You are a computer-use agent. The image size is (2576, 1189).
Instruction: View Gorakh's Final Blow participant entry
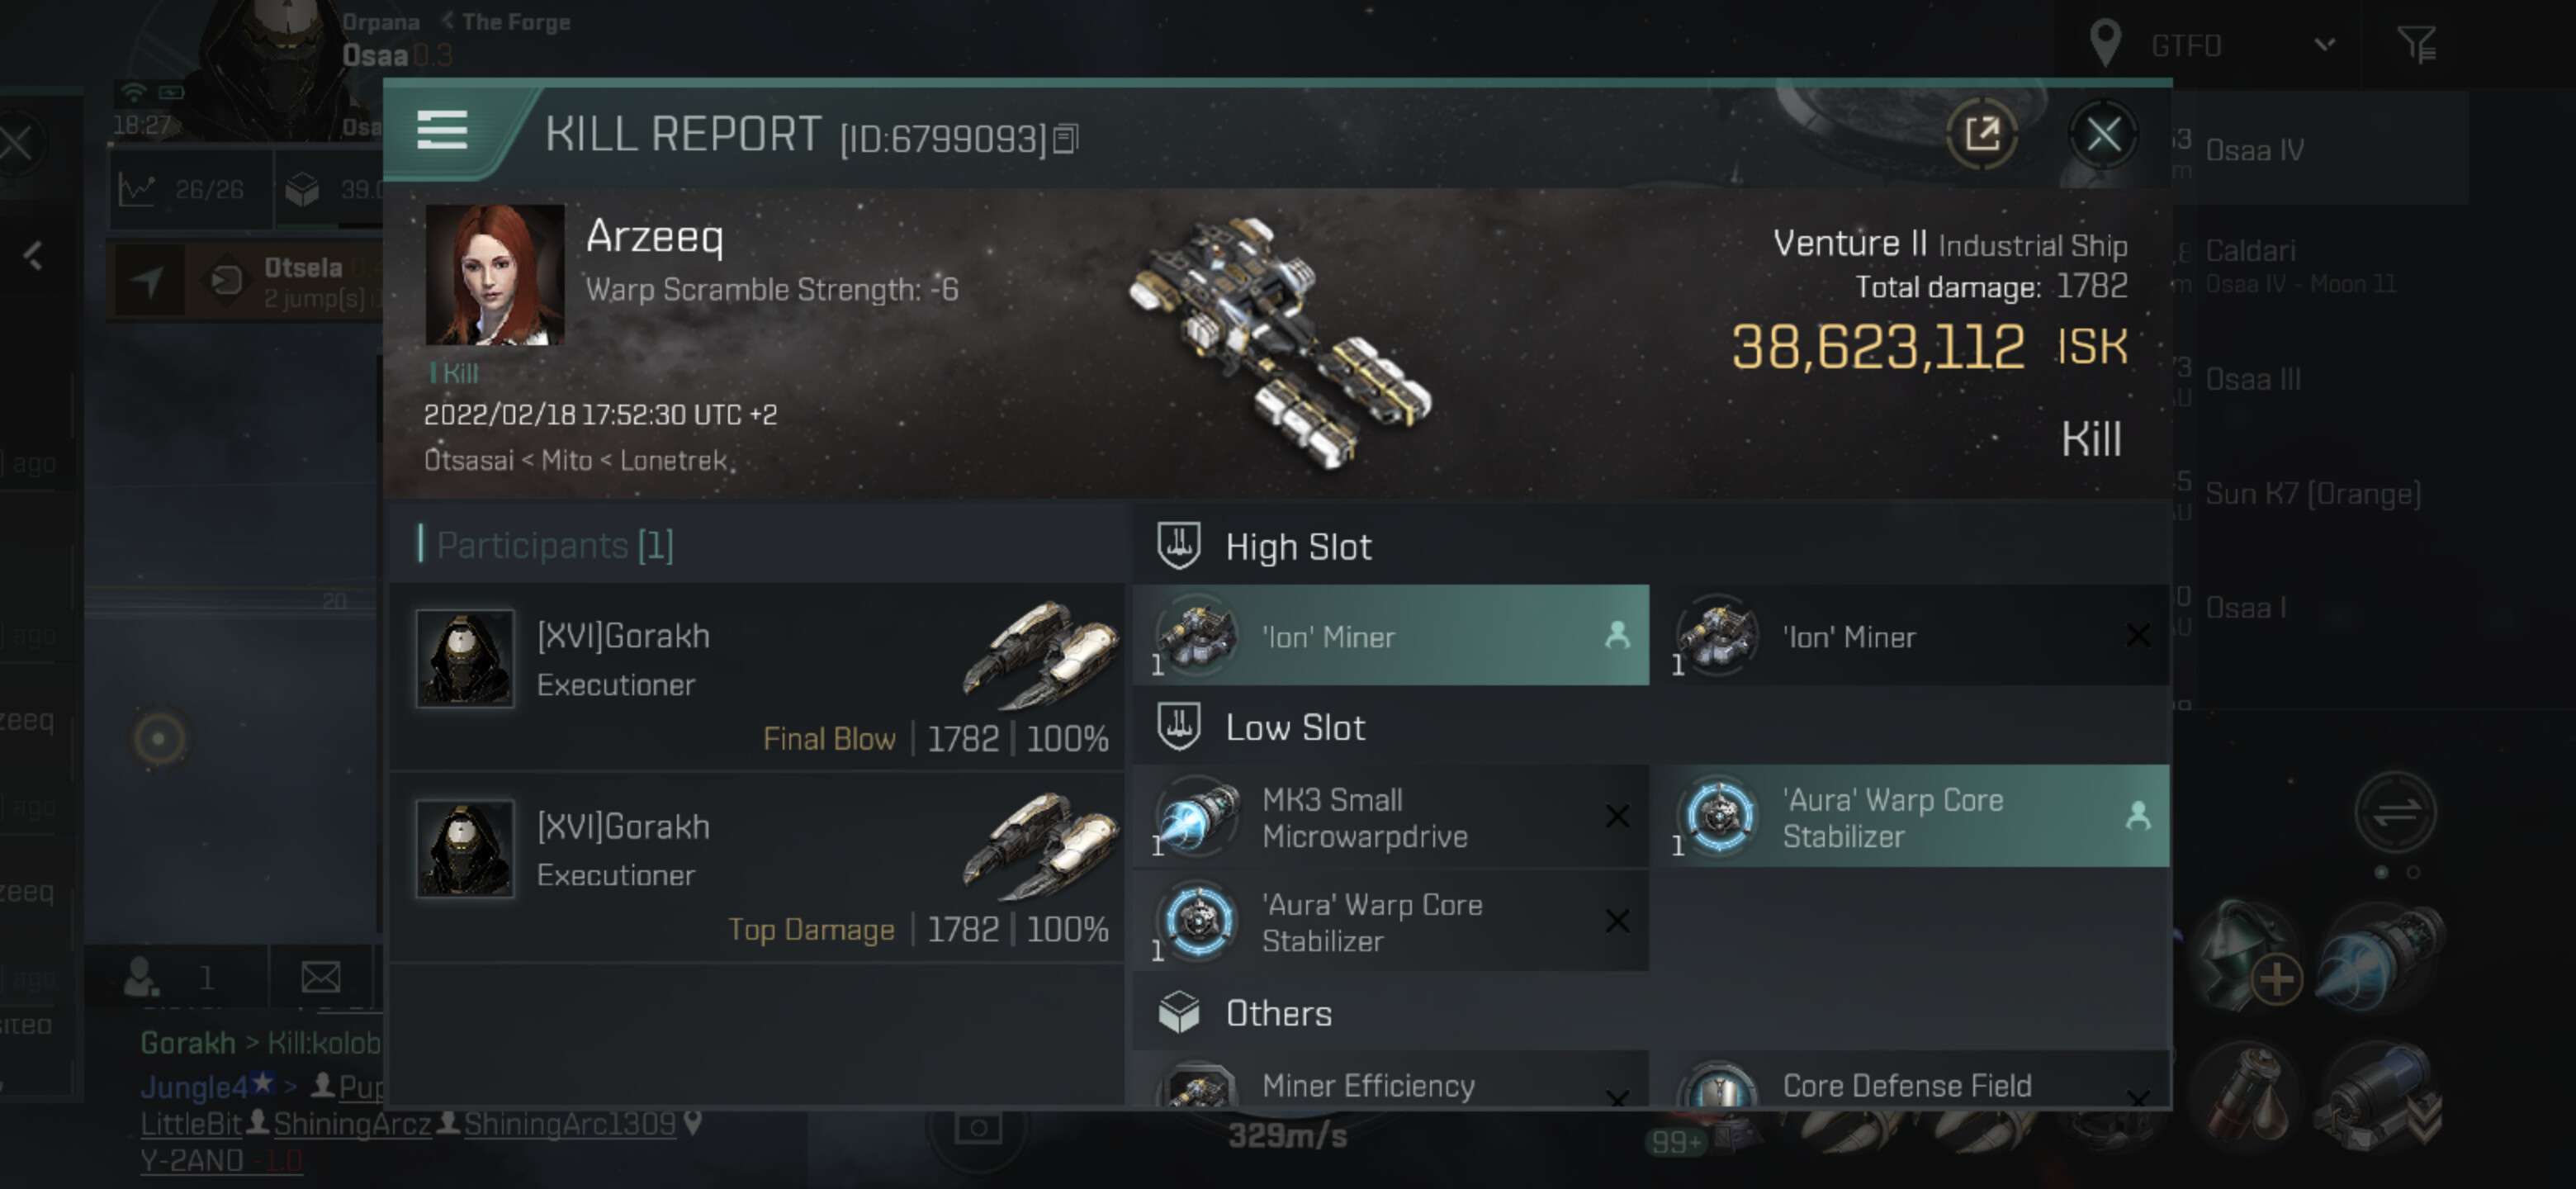758,677
